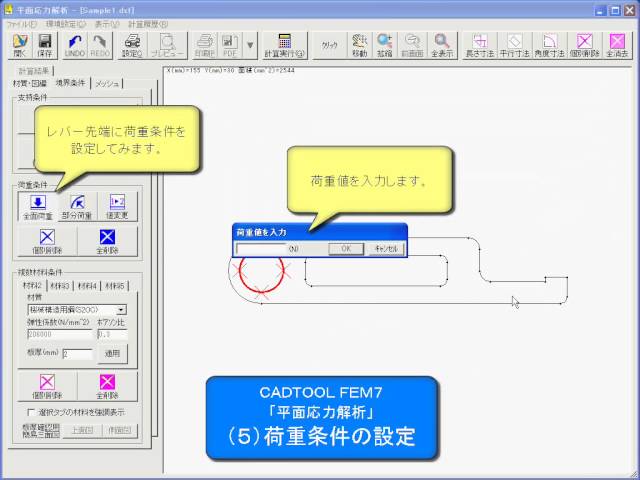The image size is (640, 480).
Task: Expand the dropdown arrow beside the PDF icon
Action: point(250,46)
